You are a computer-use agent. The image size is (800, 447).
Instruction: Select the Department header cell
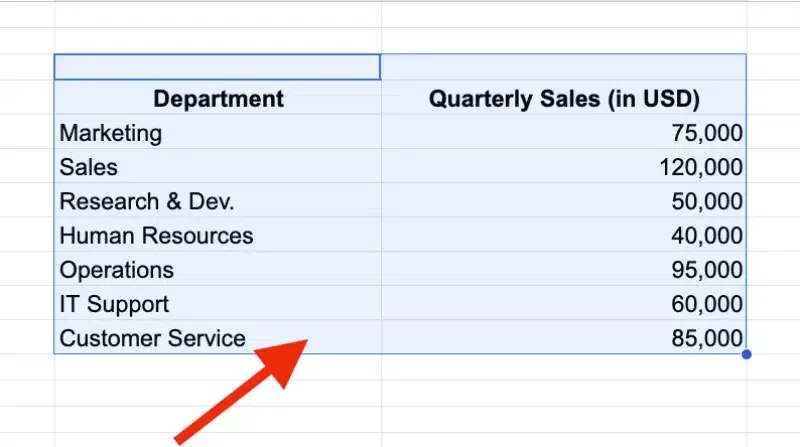coord(218,97)
